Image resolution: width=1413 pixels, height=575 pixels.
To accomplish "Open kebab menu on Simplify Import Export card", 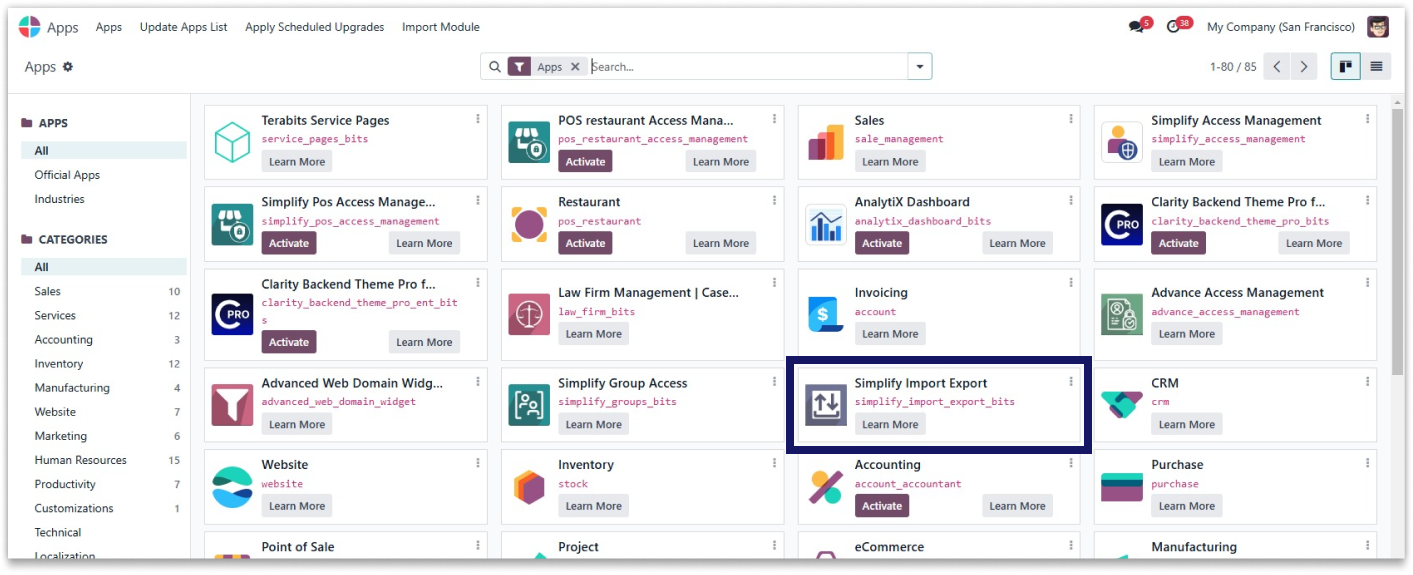I will coord(1071,382).
